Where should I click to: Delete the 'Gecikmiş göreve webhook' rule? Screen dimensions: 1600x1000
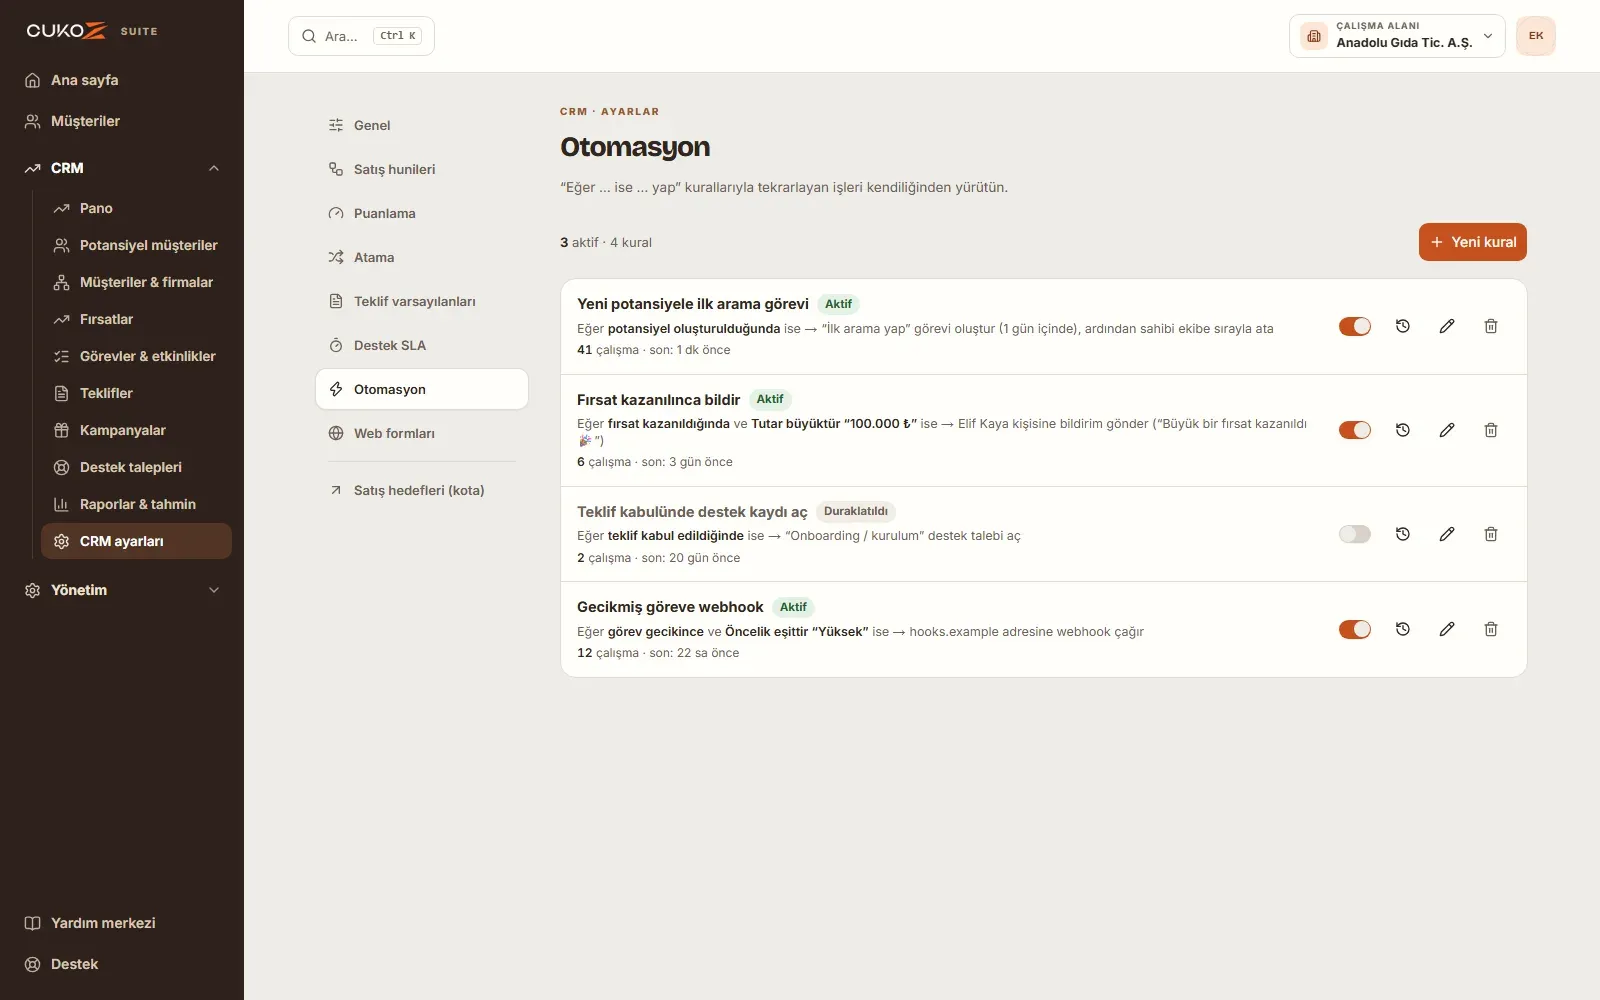pyautogui.click(x=1491, y=629)
